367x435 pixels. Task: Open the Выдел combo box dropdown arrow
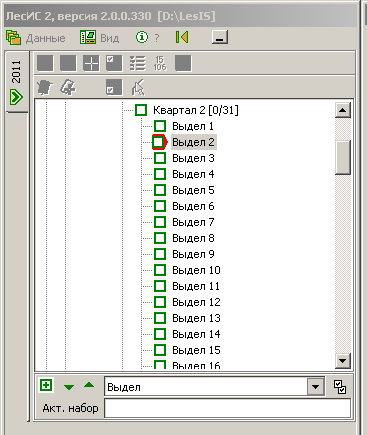point(315,387)
